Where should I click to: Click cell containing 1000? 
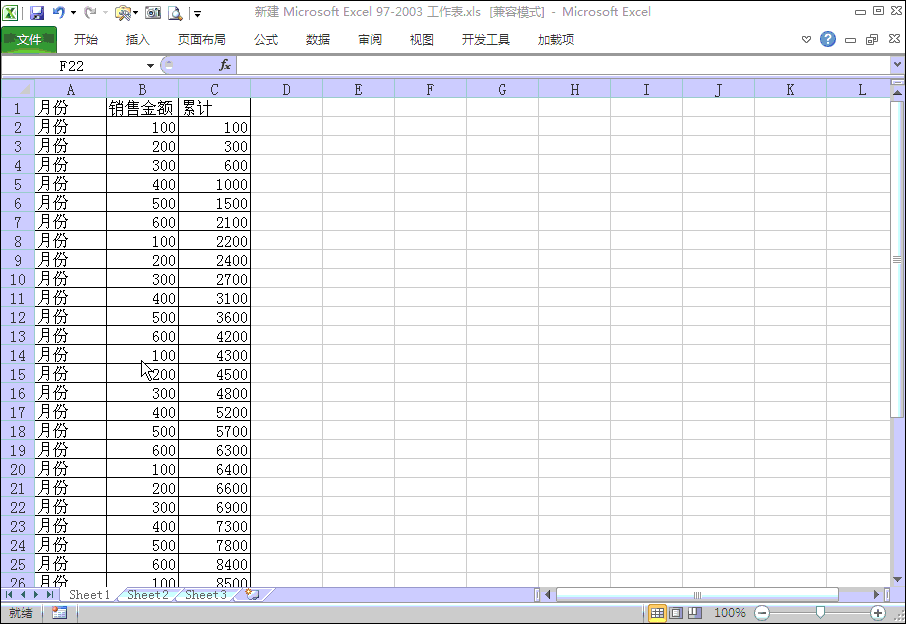(214, 184)
